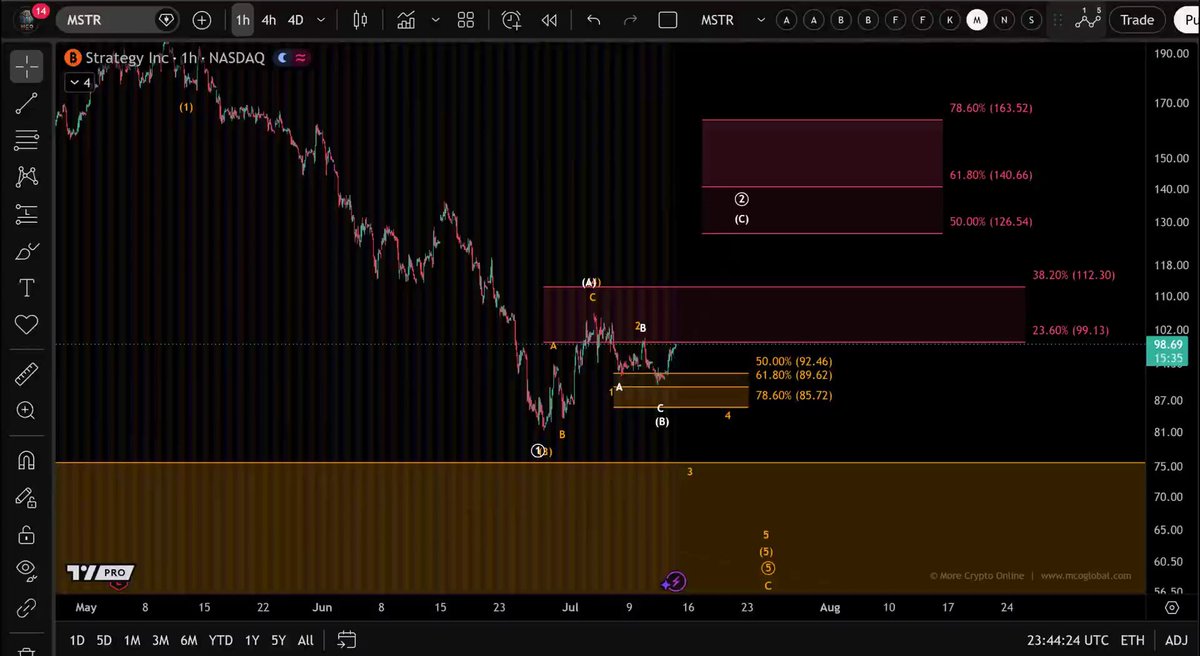The height and width of the screenshot is (656, 1200).
Task: Open go to date calendar
Action: tap(346, 640)
